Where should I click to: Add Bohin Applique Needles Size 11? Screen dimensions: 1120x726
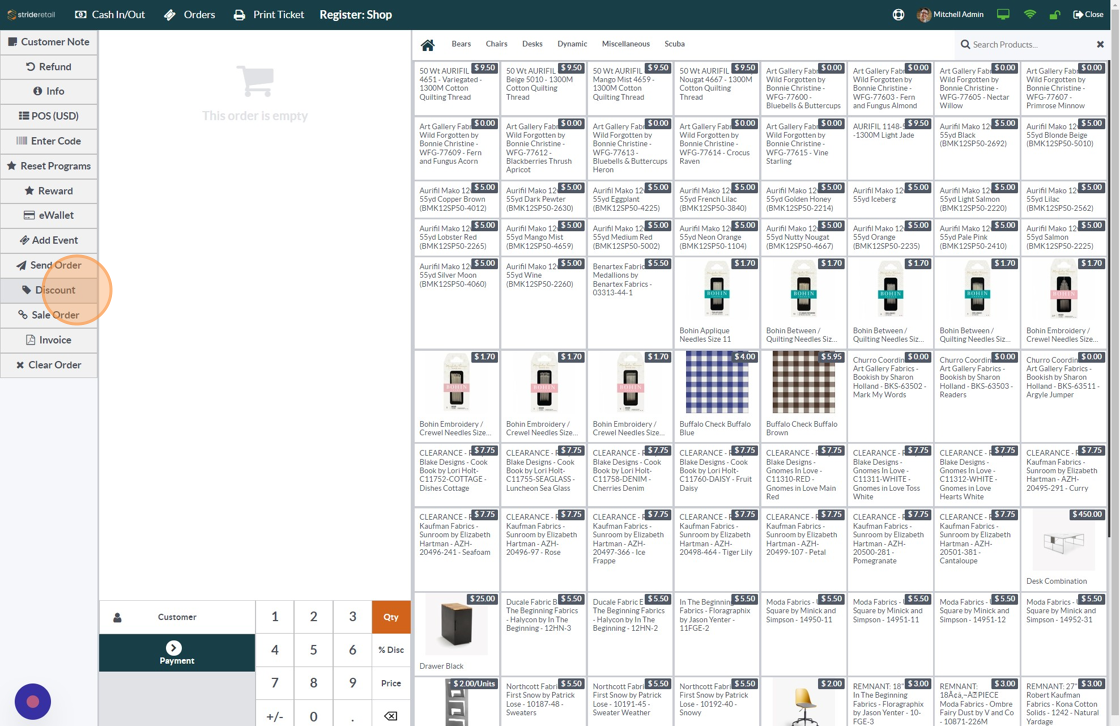(x=716, y=302)
